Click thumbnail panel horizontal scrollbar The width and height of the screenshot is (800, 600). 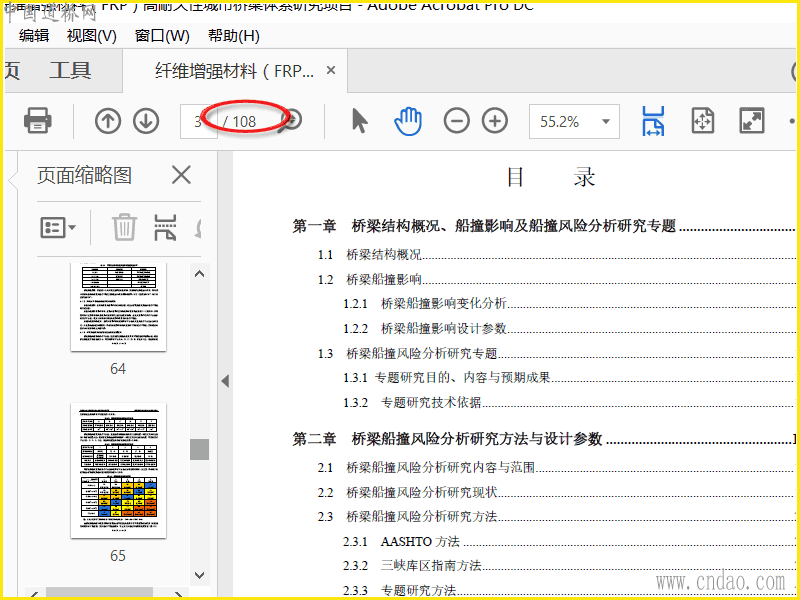tap(99, 593)
